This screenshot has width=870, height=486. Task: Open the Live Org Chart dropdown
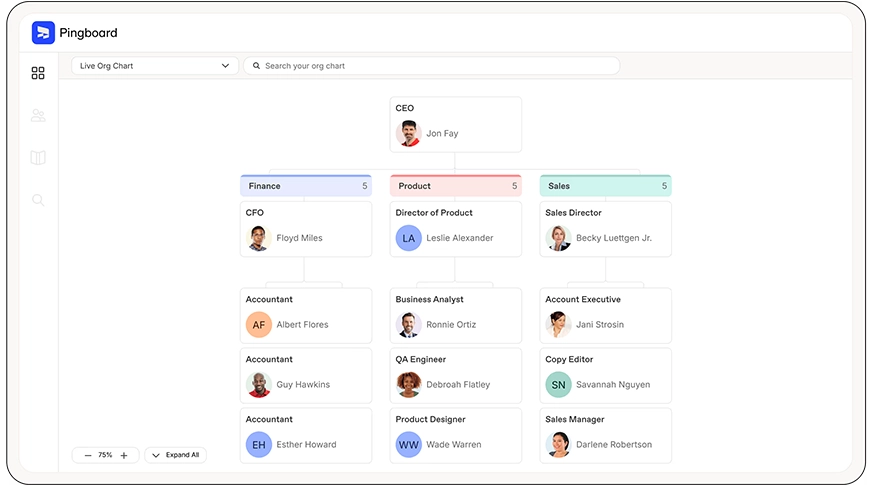pyautogui.click(x=155, y=65)
